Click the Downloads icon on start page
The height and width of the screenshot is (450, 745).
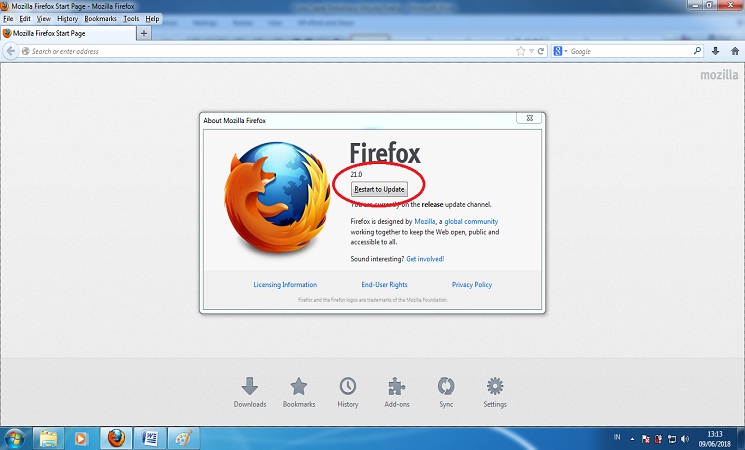tap(250, 386)
